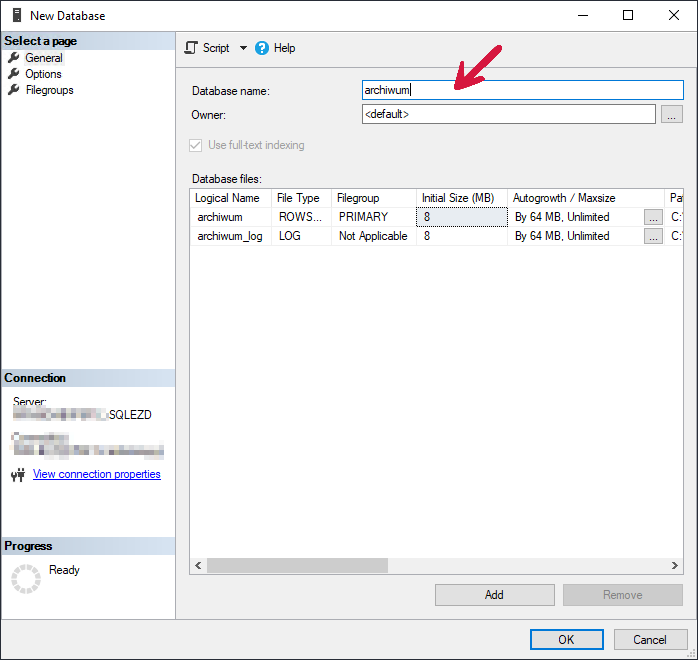The image size is (698, 660).
Task: Expand the Script dropdown arrow
Action: (243, 48)
